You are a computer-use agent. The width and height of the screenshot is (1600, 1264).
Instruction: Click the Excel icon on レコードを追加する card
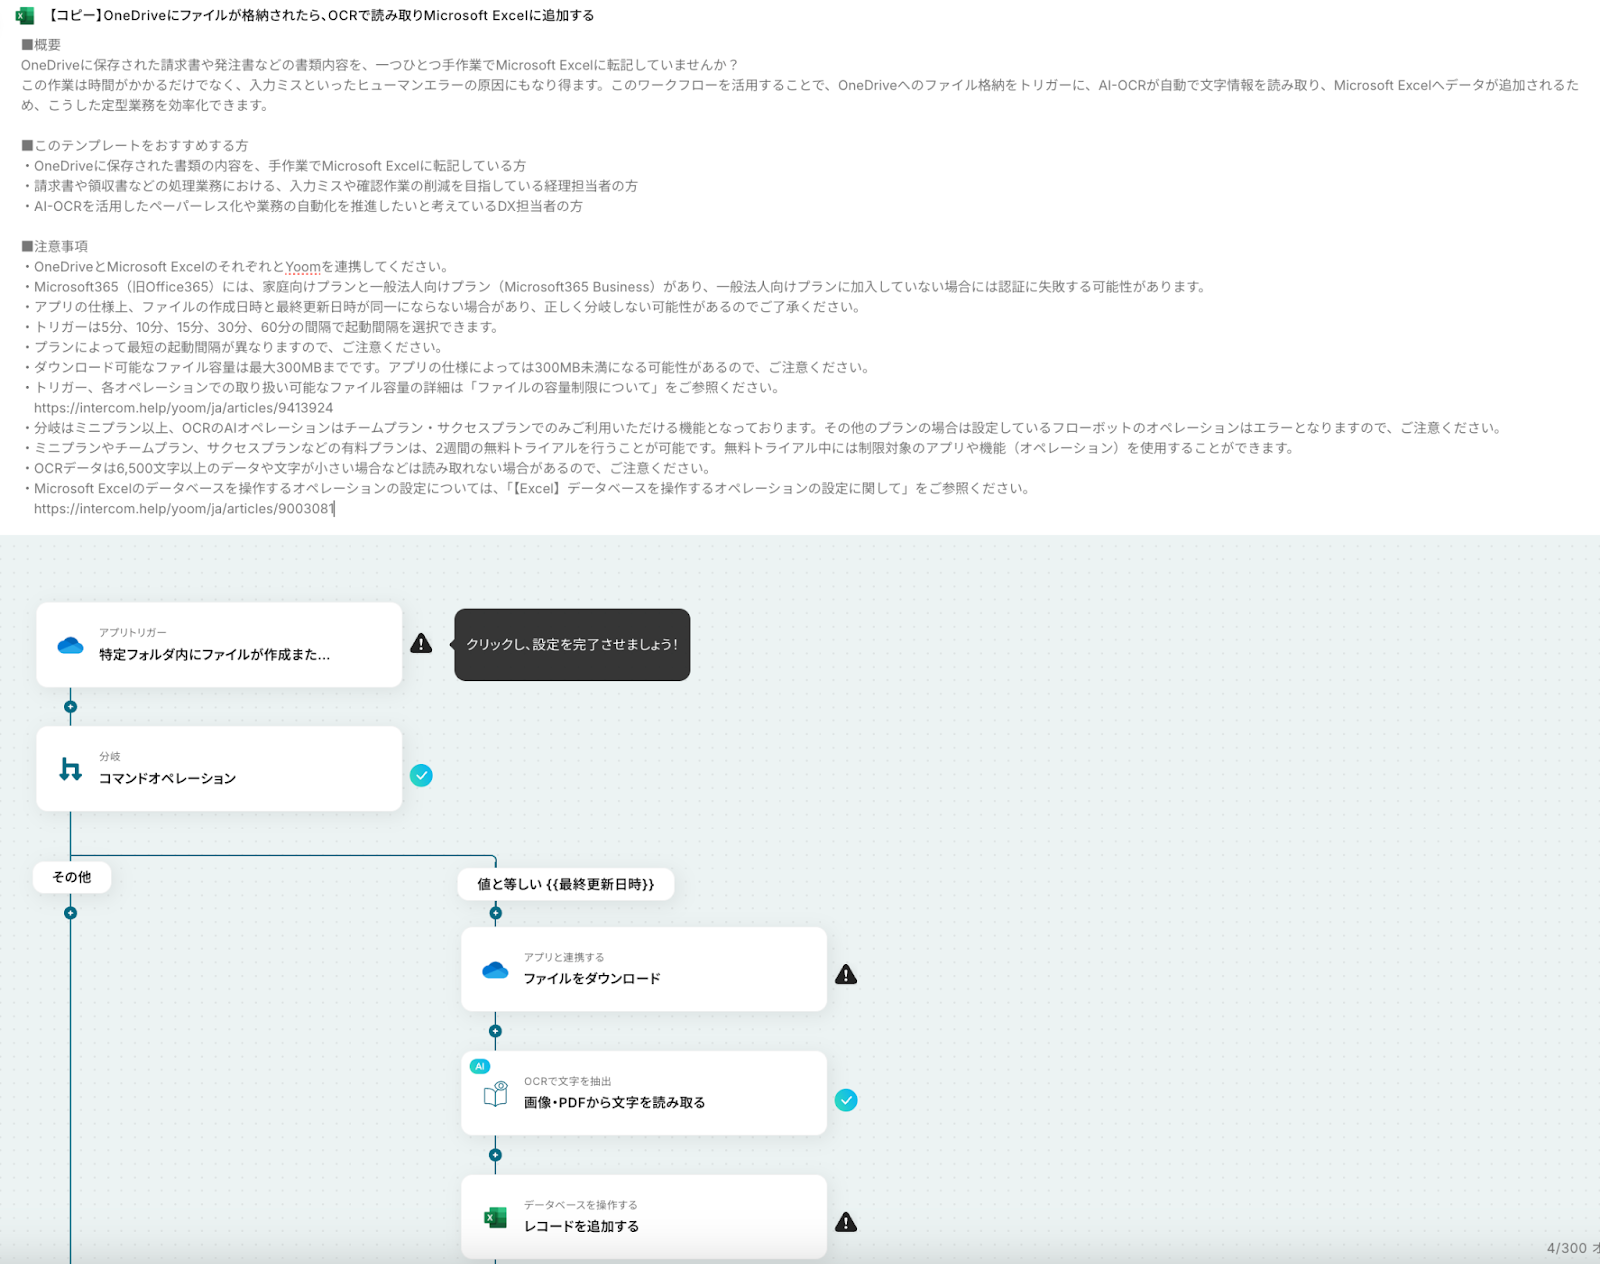point(495,1218)
